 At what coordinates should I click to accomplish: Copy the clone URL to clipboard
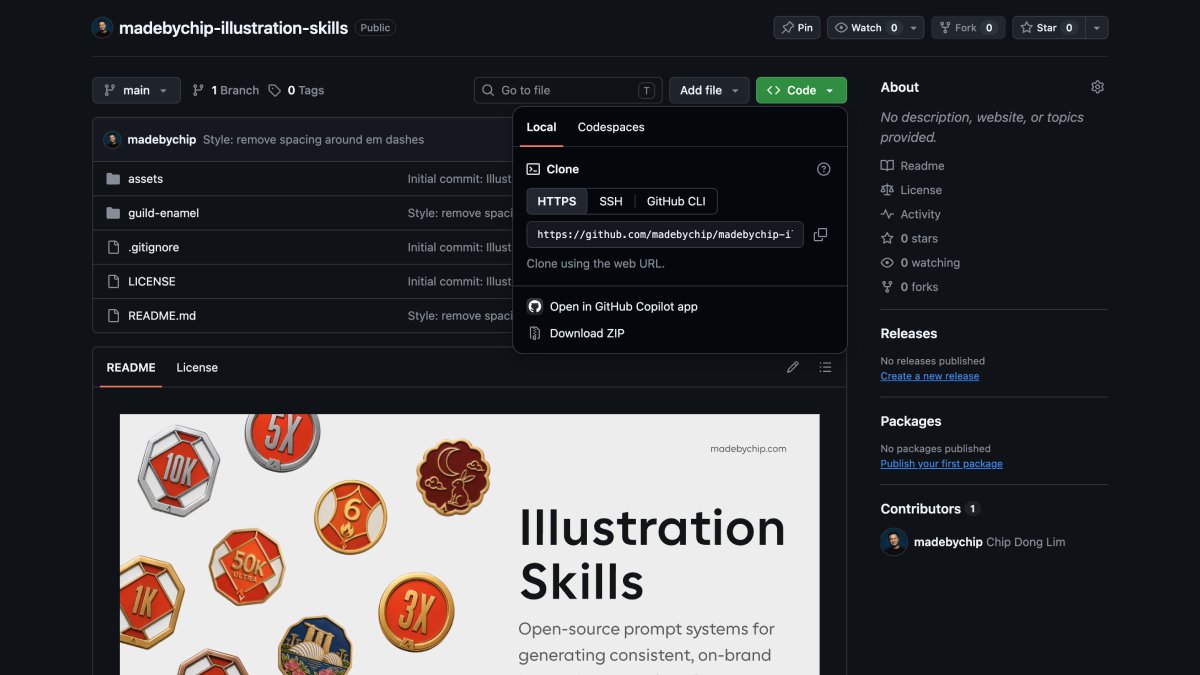(x=820, y=235)
